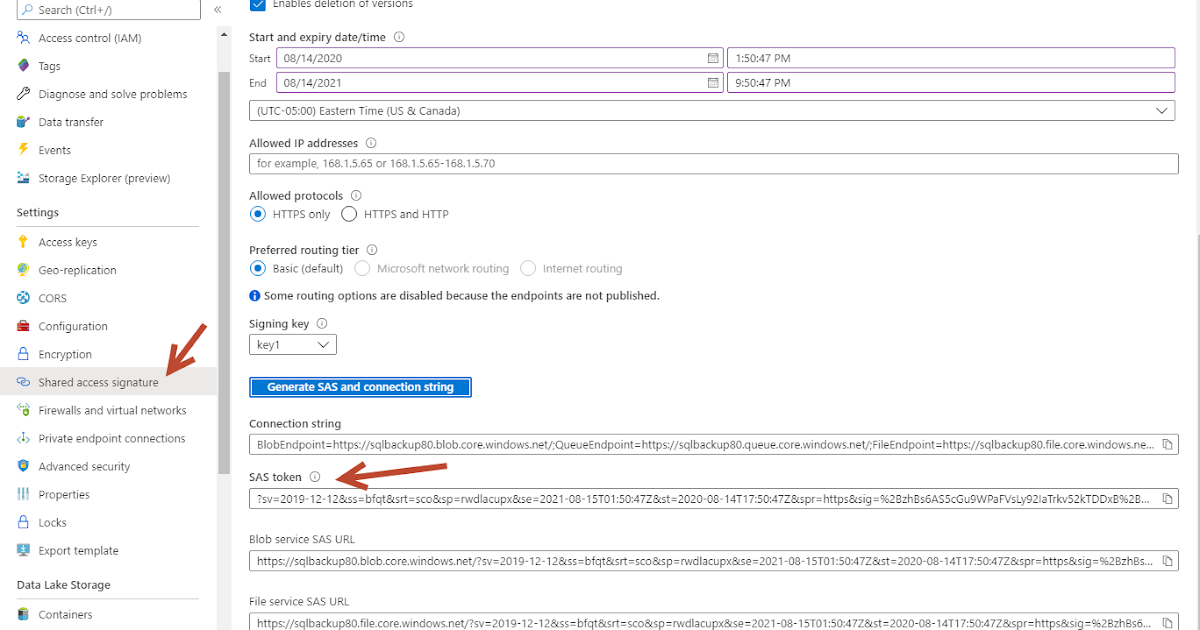The height and width of the screenshot is (630, 1200).
Task: Open the Start date calendar picker
Action: tap(712, 57)
